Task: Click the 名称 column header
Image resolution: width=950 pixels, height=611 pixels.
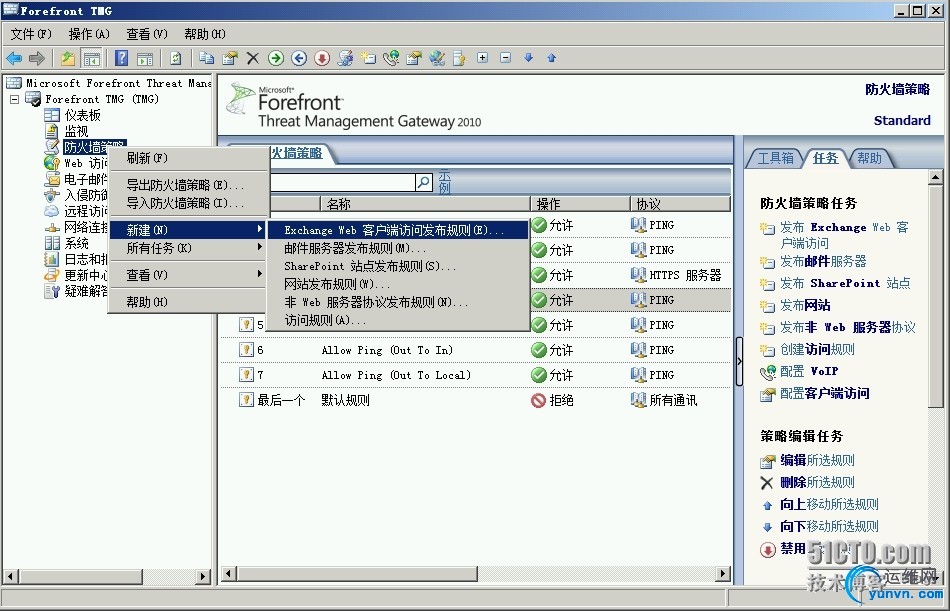Action: click(425, 204)
